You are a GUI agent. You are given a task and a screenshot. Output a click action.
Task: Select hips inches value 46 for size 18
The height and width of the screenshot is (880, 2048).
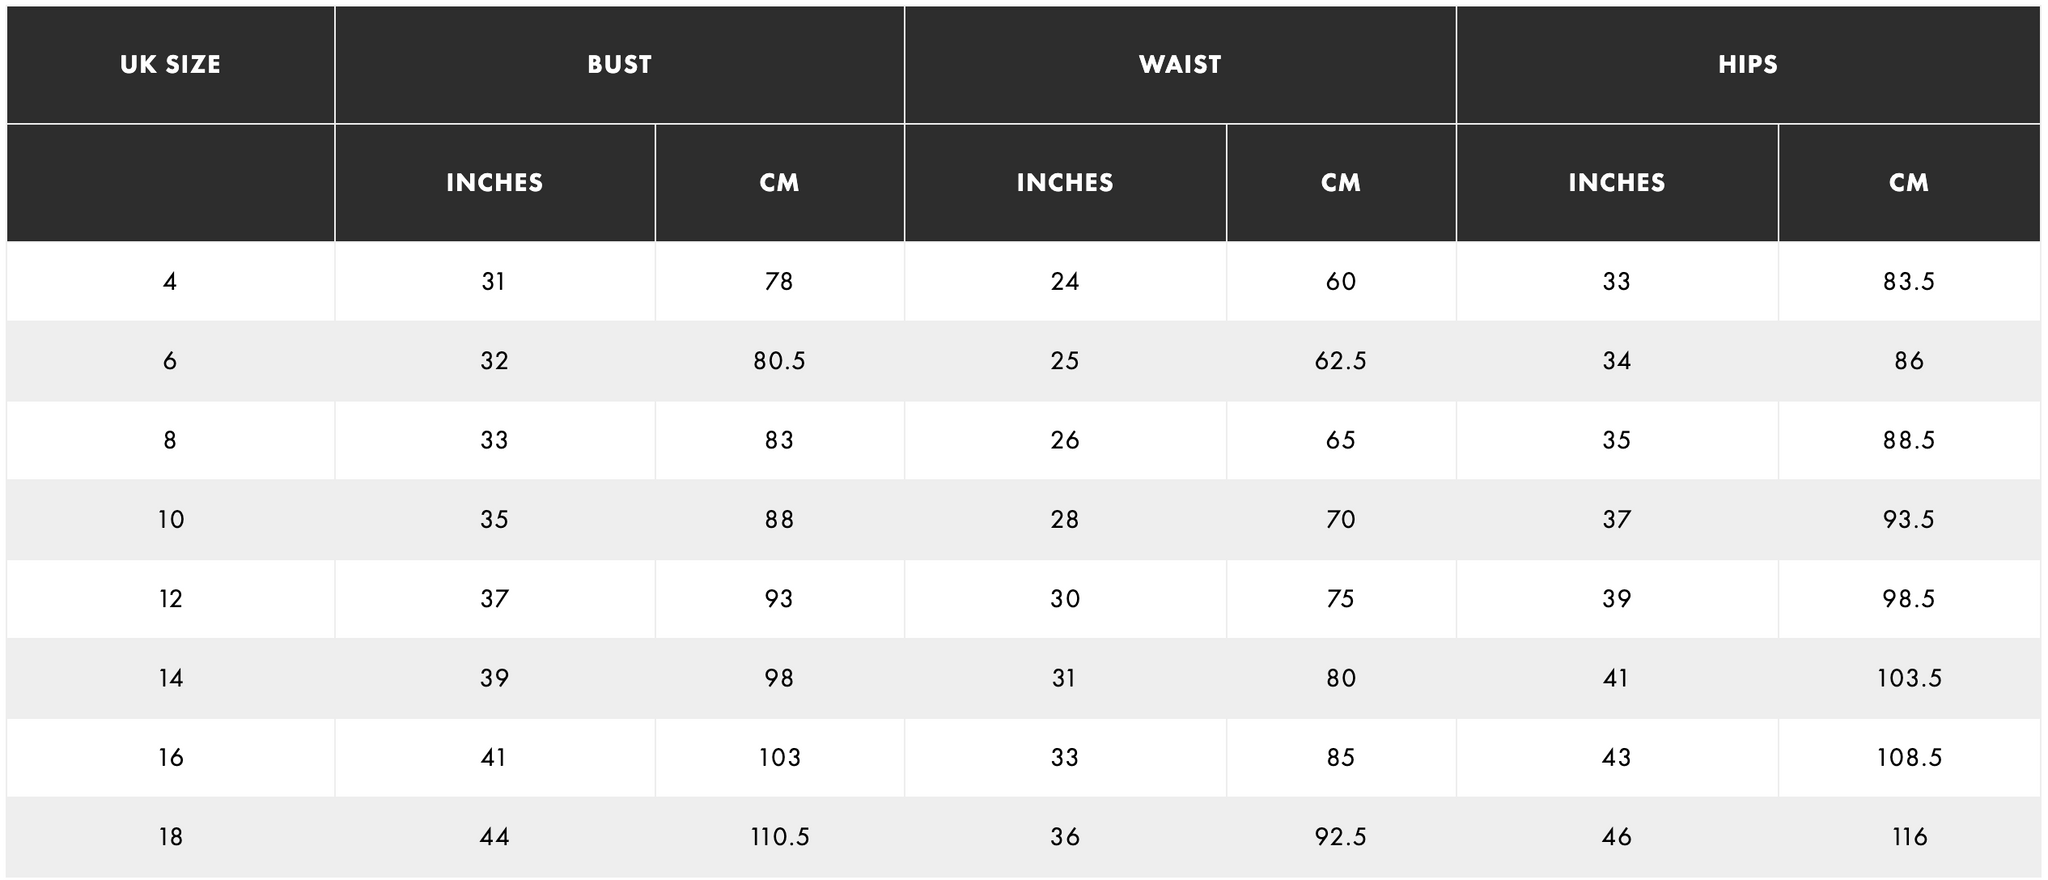(1616, 837)
